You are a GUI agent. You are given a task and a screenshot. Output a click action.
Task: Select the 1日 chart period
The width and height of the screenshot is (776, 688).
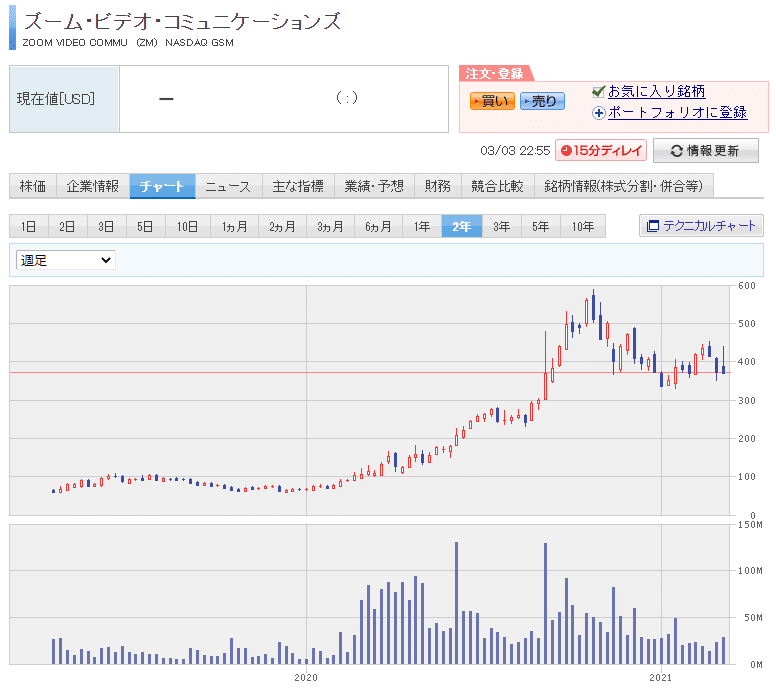pyautogui.click(x=29, y=226)
